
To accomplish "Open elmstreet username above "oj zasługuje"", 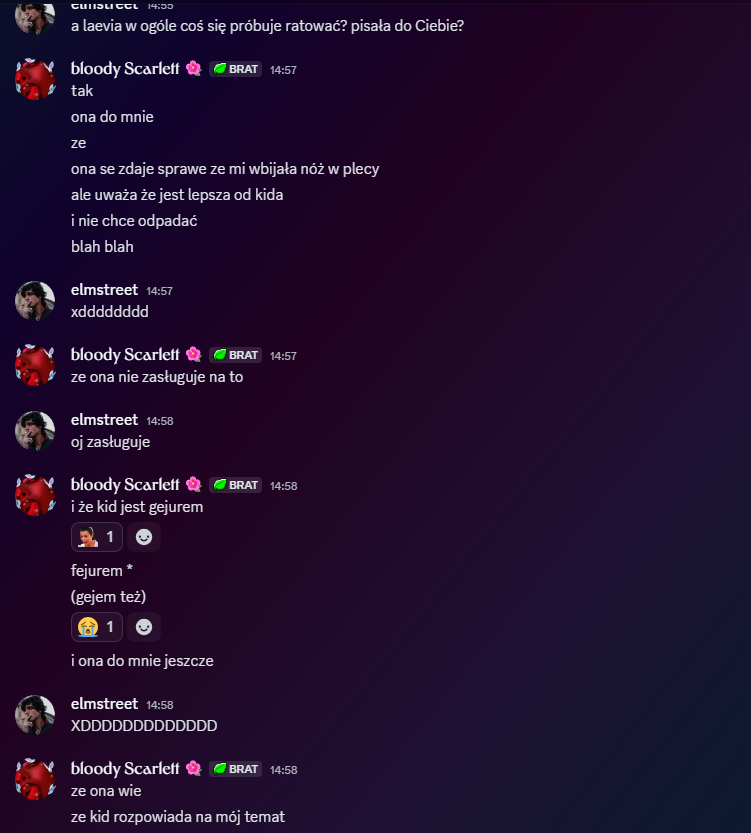I will pos(104,420).
